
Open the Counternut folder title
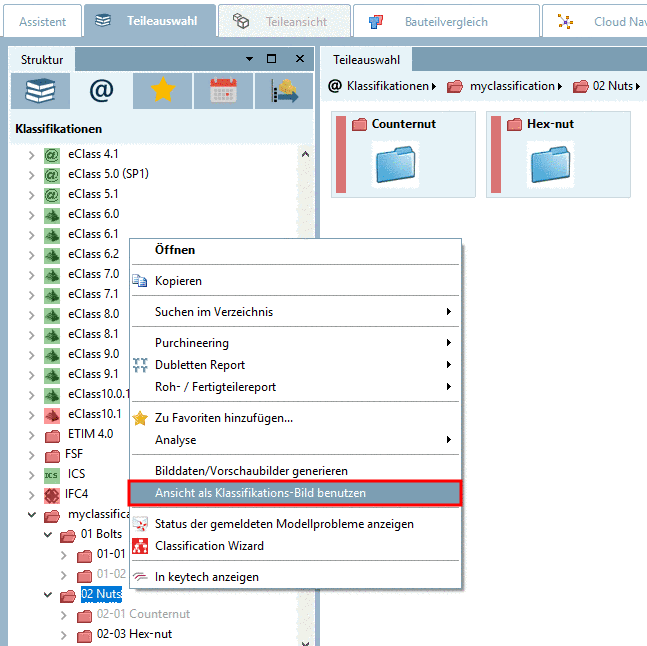click(404, 124)
